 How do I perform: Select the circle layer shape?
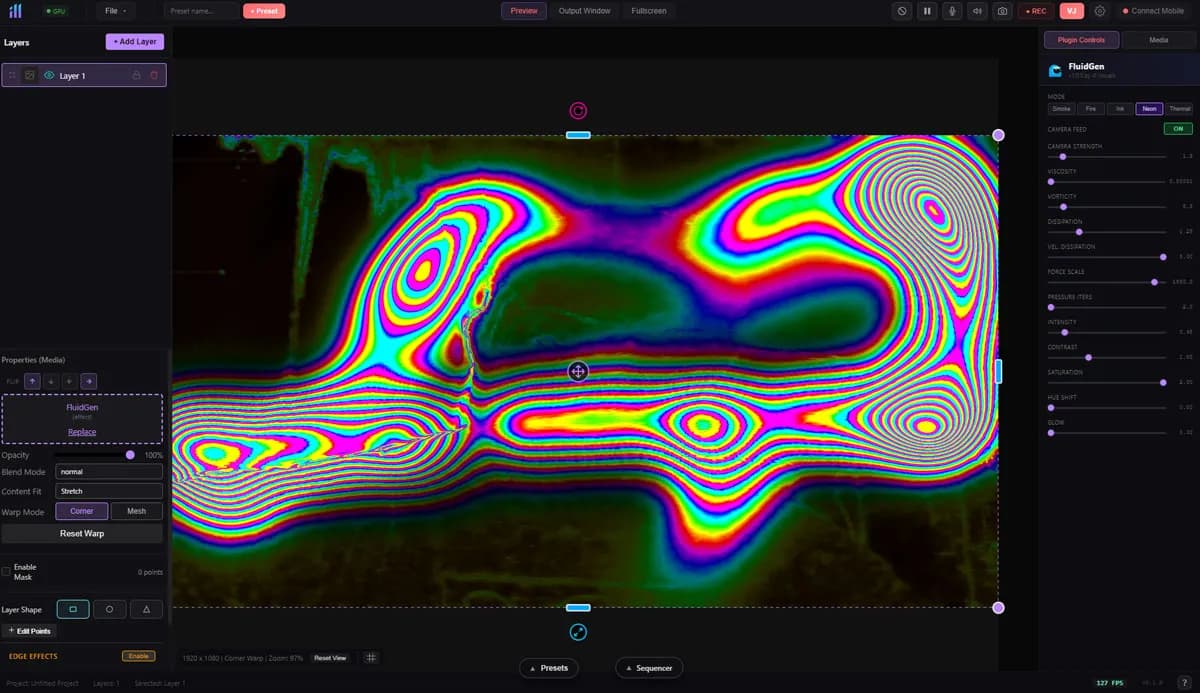(x=109, y=608)
